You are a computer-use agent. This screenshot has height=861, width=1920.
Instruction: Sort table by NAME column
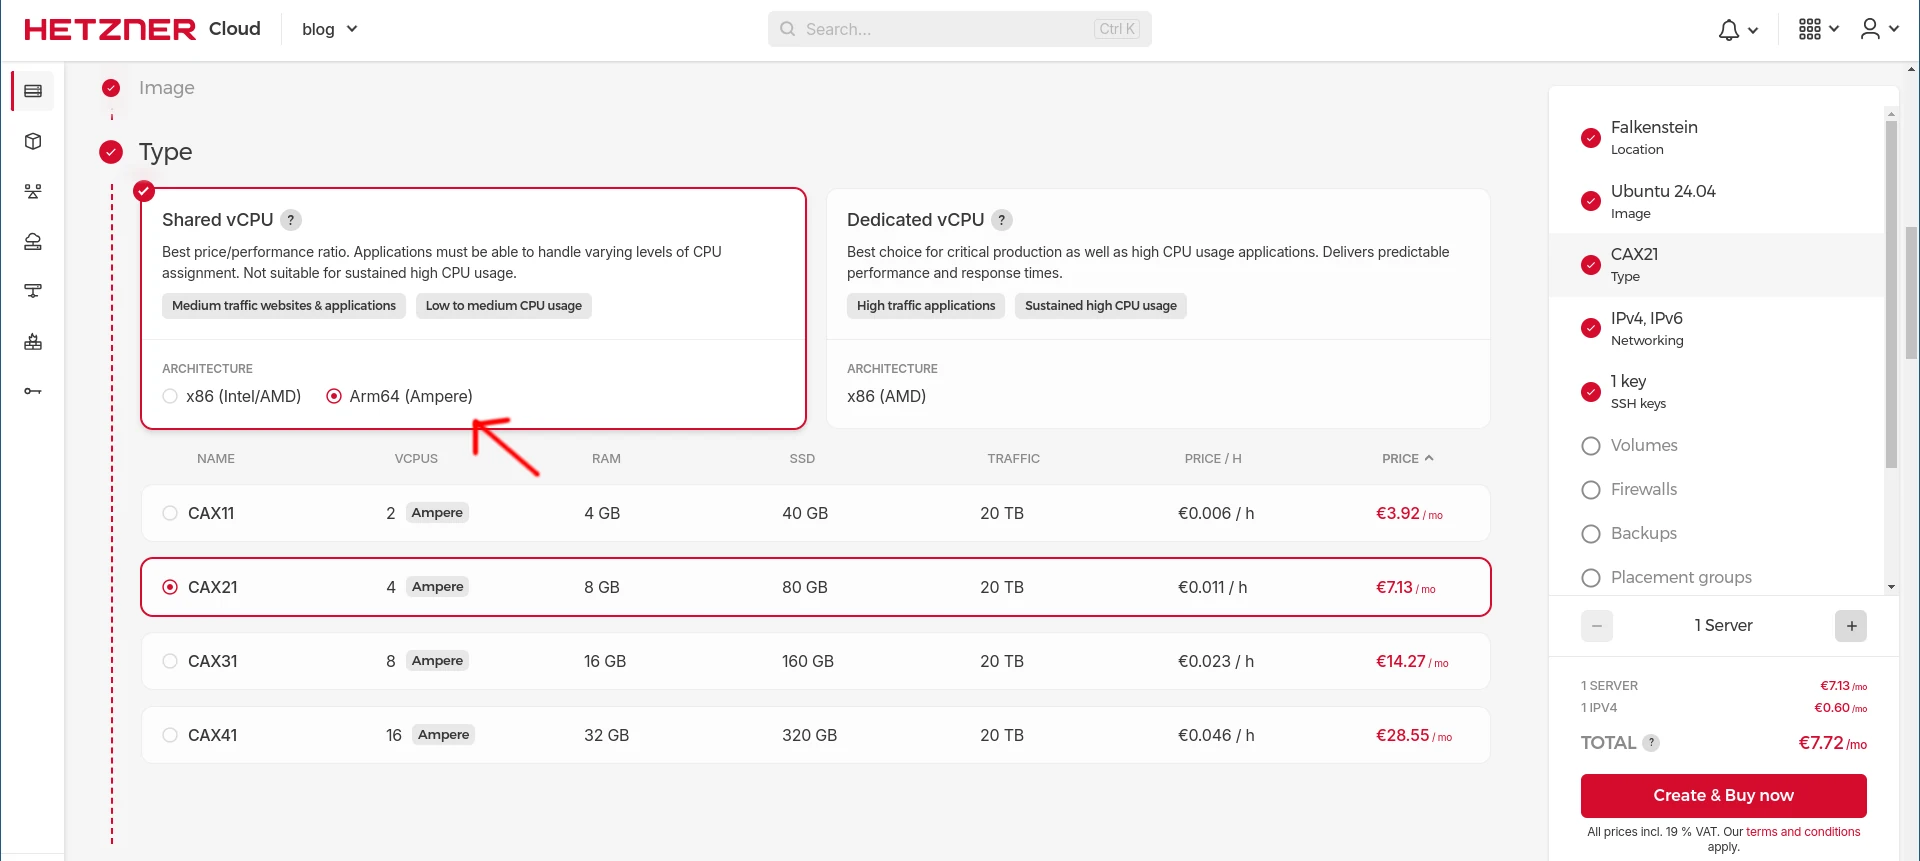click(216, 458)
